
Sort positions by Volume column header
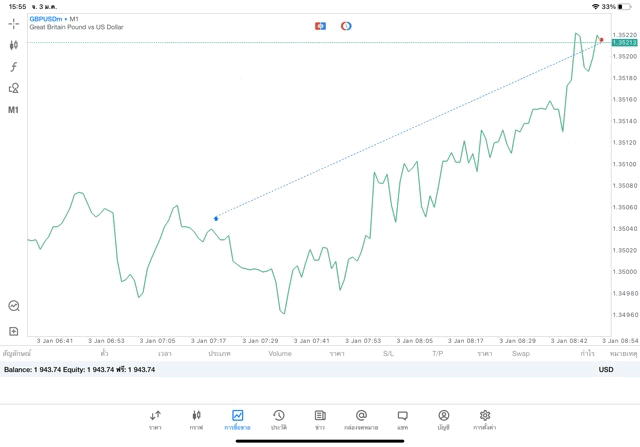click(280, 353)
